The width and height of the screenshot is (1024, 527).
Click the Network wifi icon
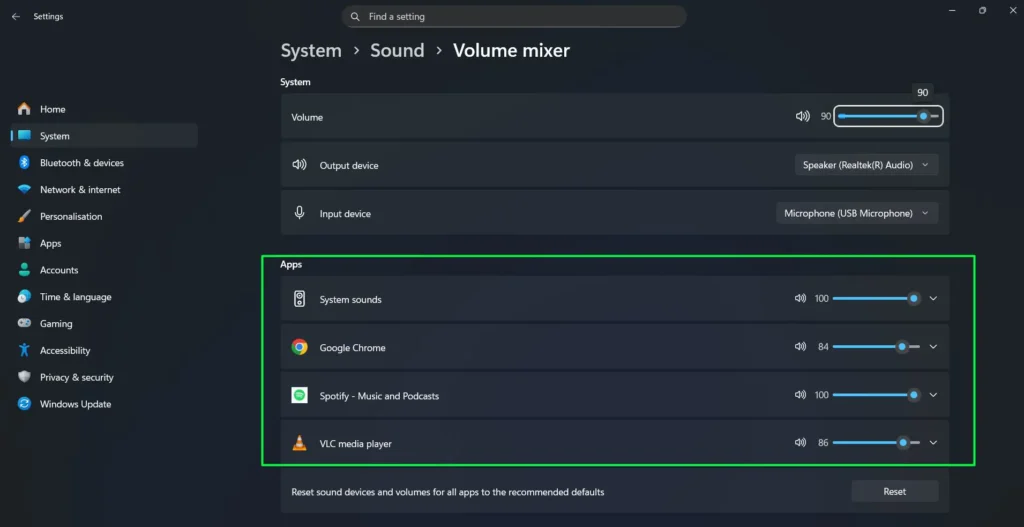point(24,189)
